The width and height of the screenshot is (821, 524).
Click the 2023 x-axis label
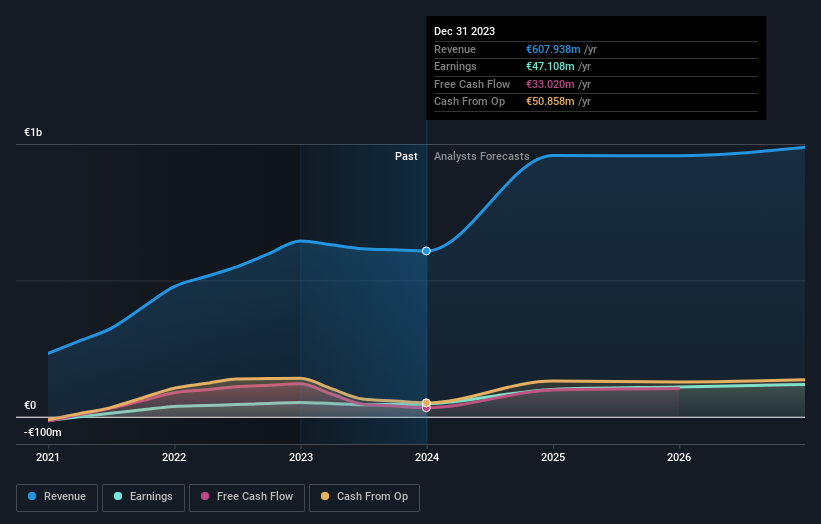click(x=301, y=457)
